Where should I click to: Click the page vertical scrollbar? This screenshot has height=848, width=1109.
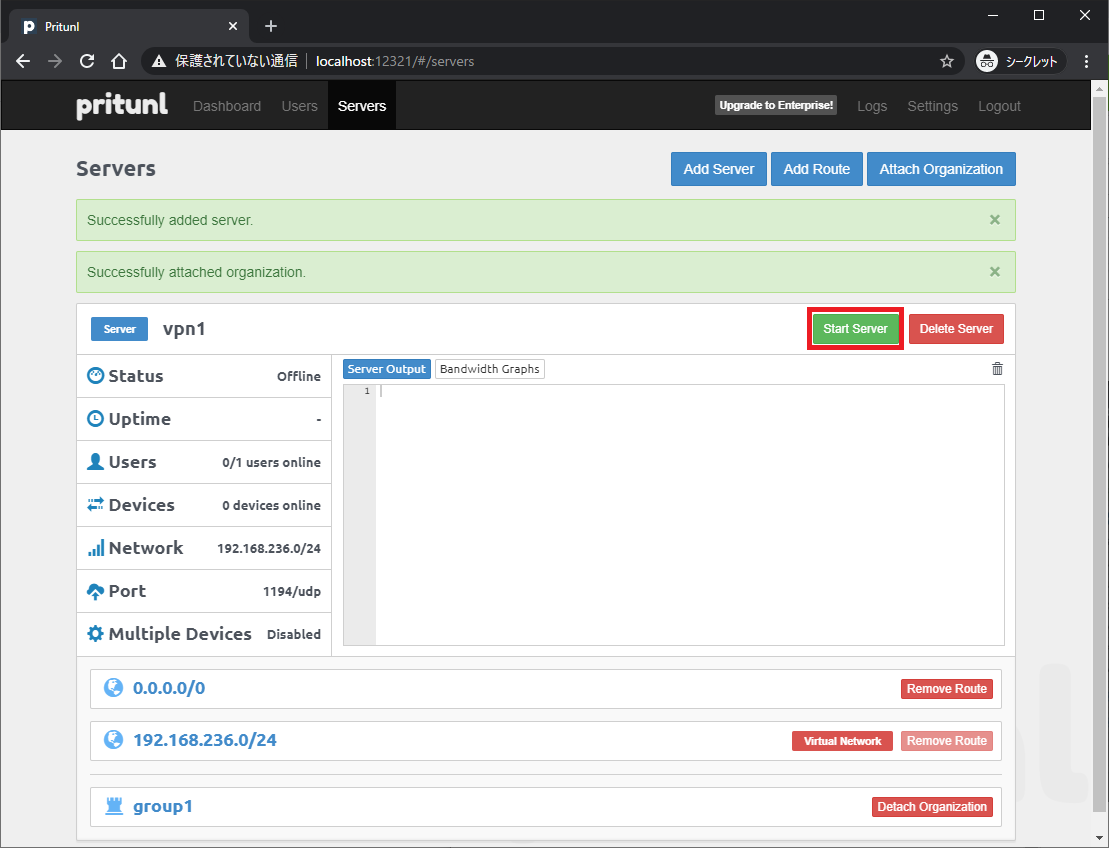[1098, 453]
